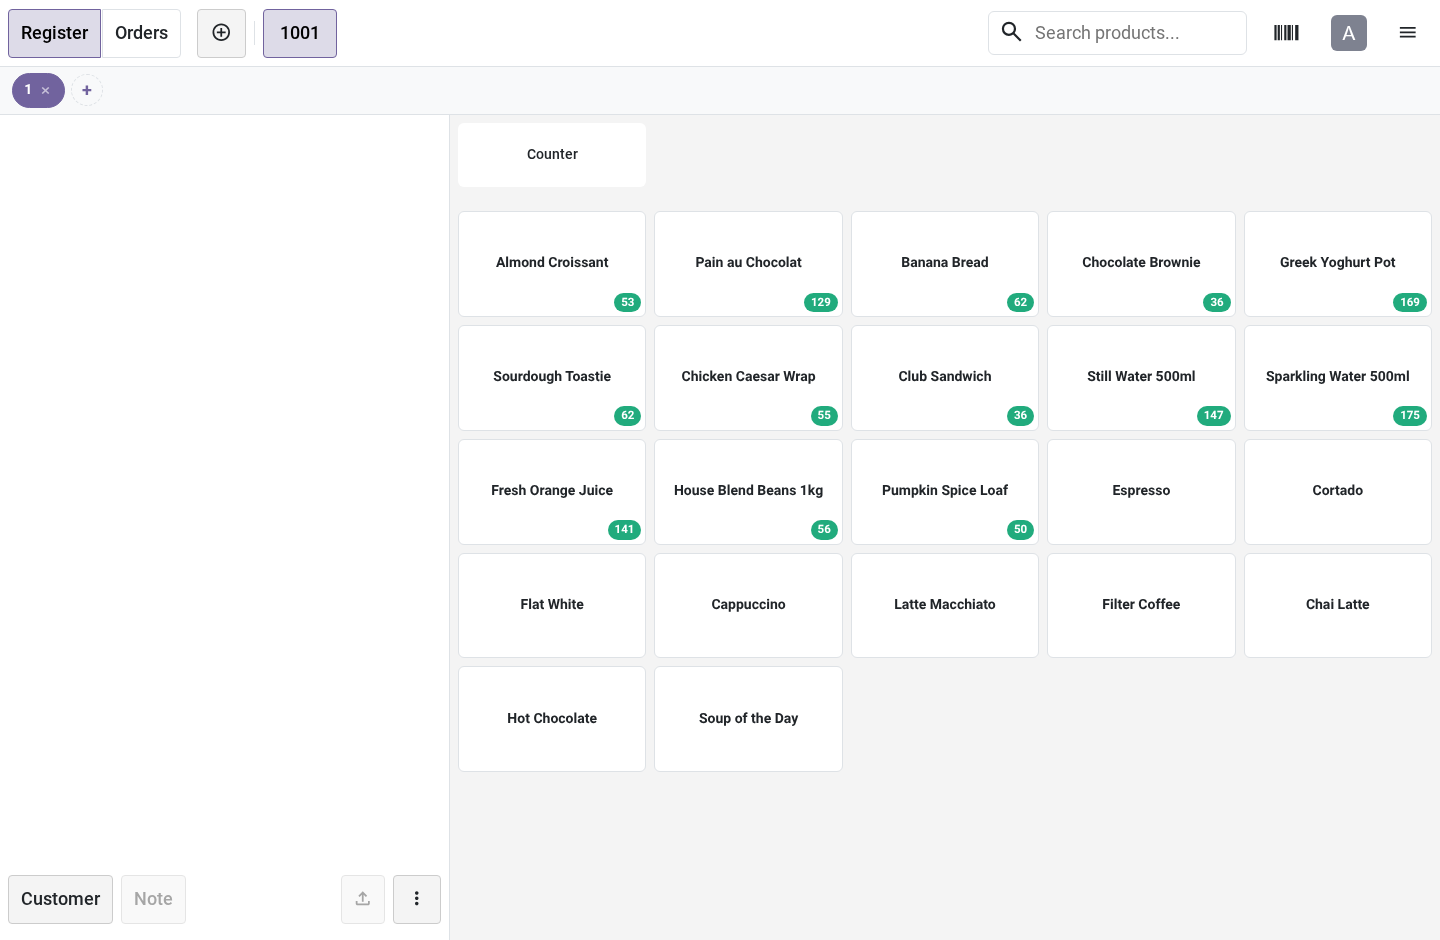The height and width of the screenshot is (940, 1440).
Task: Add Cappuccino to the order
Action: coord(748,606)
